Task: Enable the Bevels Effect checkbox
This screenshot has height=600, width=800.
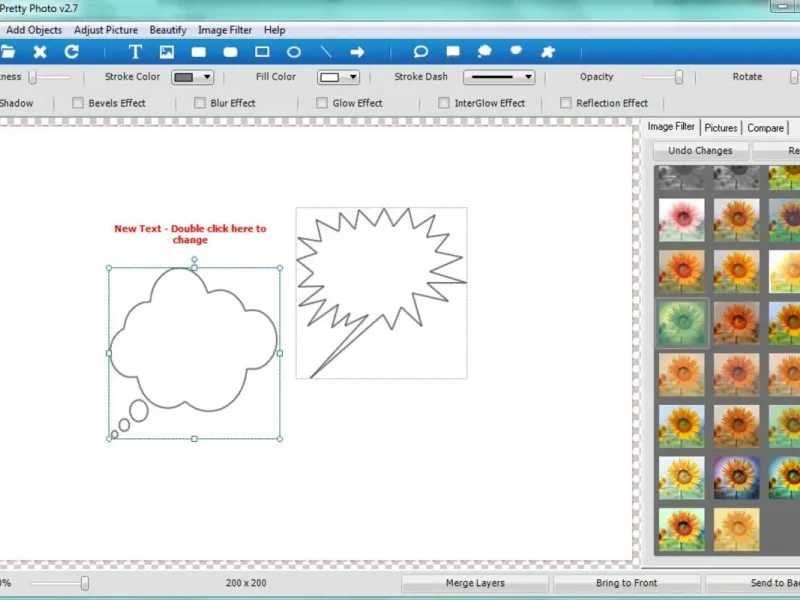Action: tap(78, 103)
